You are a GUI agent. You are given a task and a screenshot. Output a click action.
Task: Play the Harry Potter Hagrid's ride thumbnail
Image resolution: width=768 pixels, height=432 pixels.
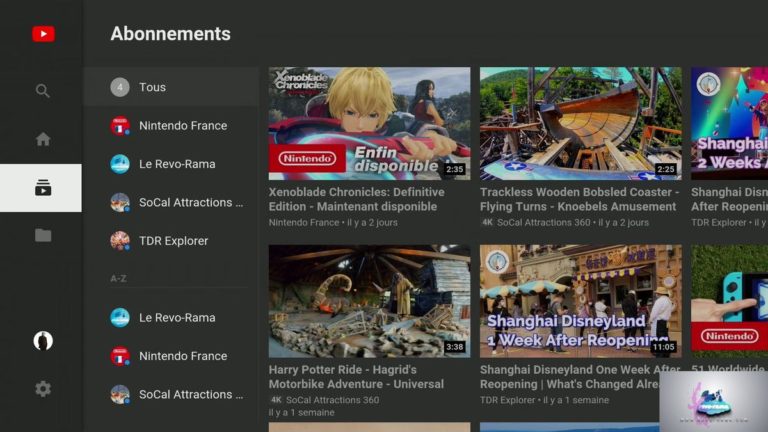369,301
